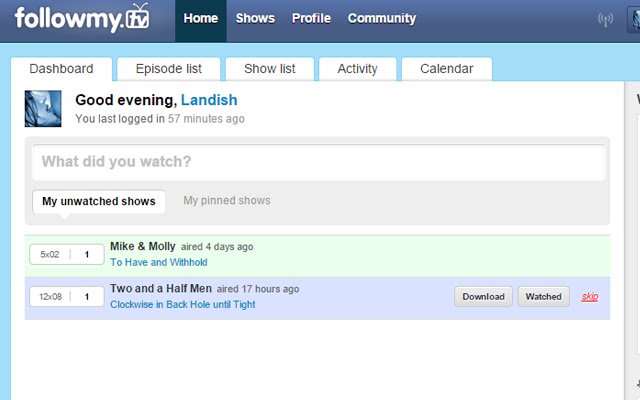Open the Activity tab

(x=358, y=69)
